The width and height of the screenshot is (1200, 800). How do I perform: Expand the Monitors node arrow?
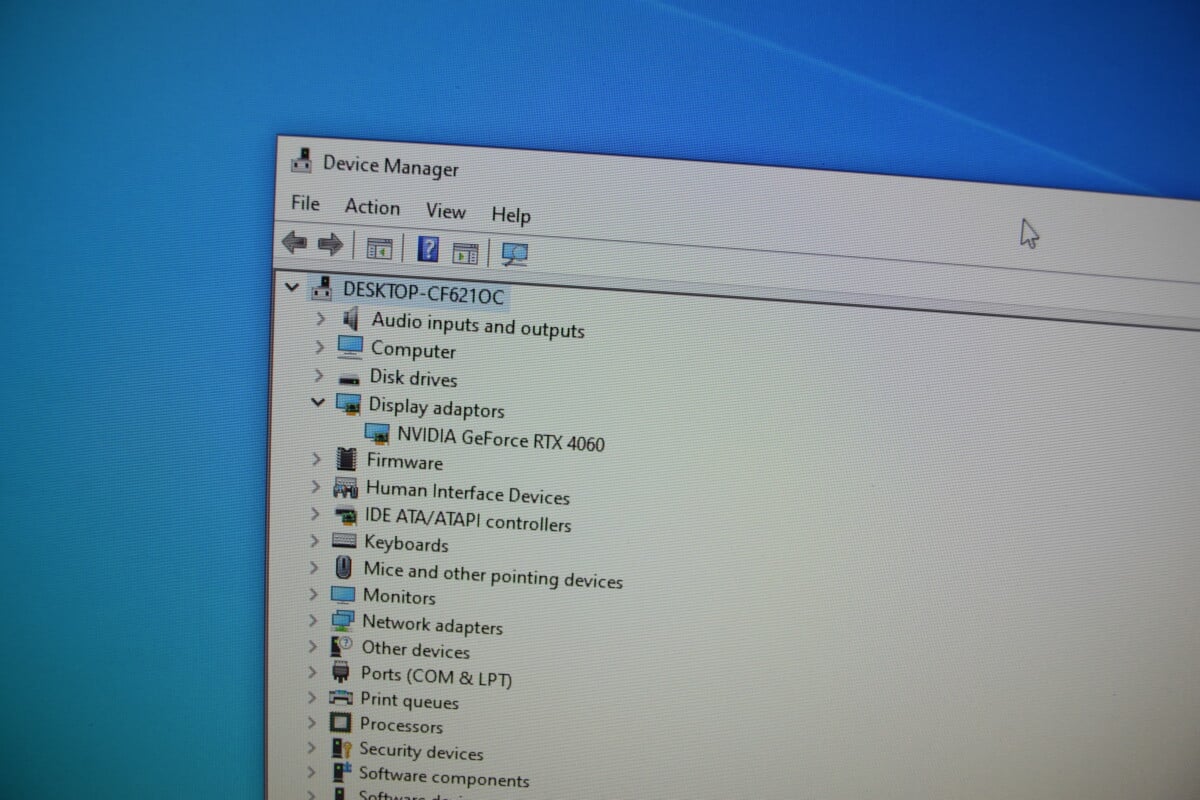(x=314, y=593)
